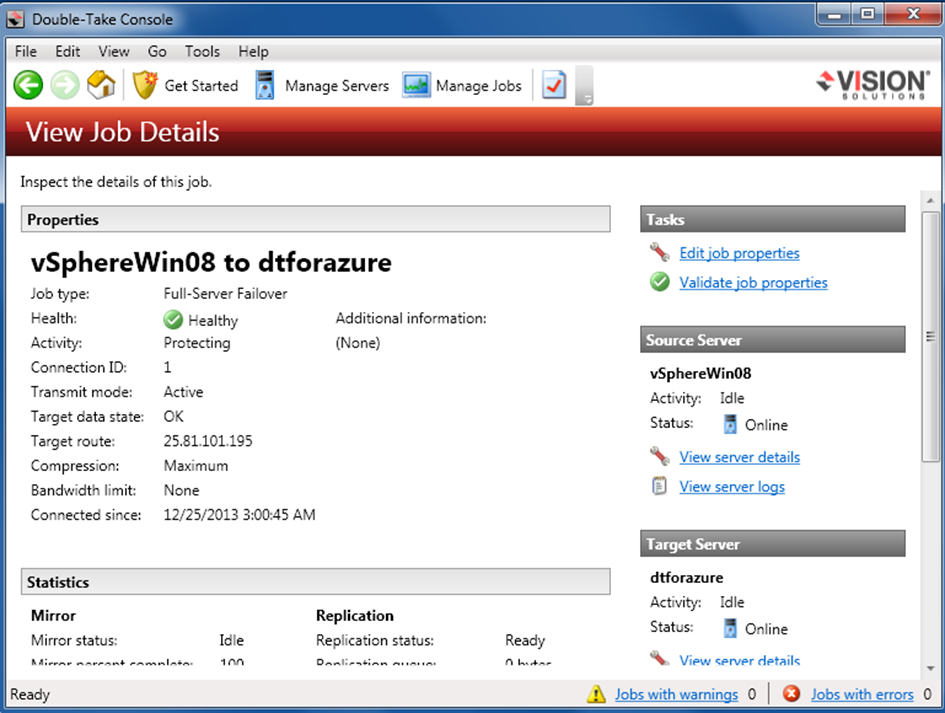This screenshot has width=945, height=713.
Task: Click the Source Server panel header
Action: click(x=773, y=340)
